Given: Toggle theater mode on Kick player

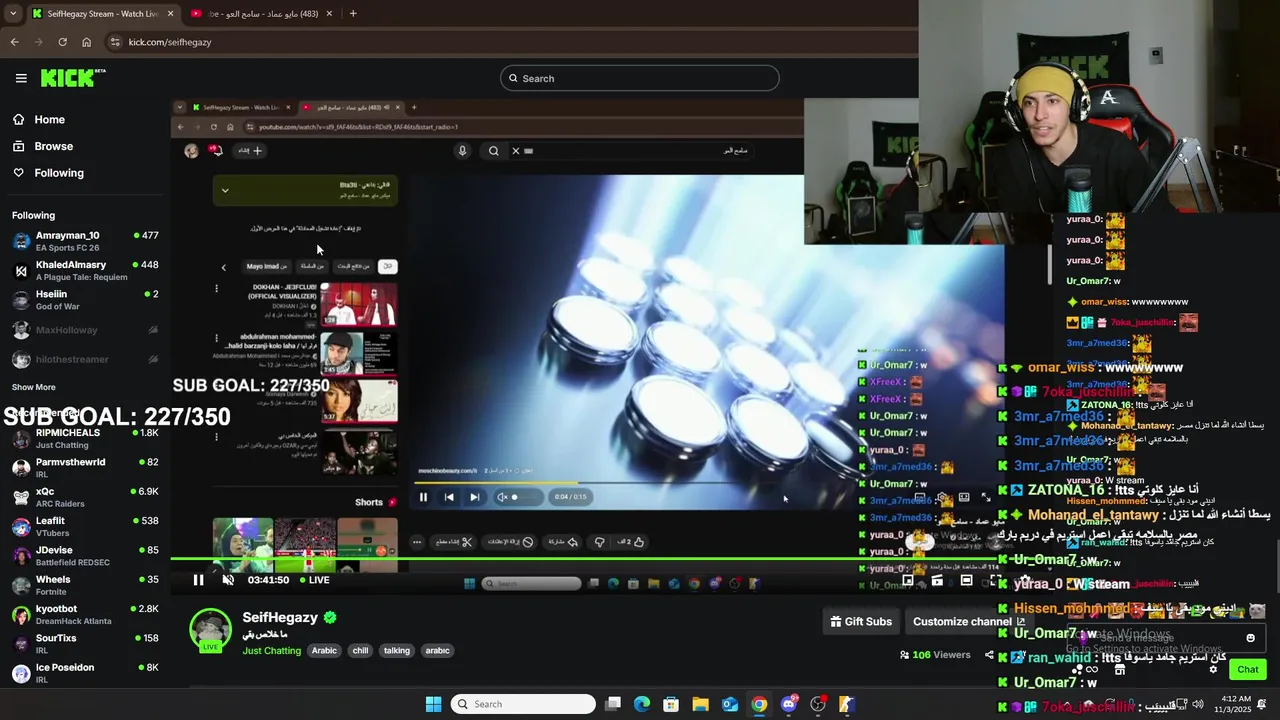Looking at the screenshot, I should pos(966,580).
